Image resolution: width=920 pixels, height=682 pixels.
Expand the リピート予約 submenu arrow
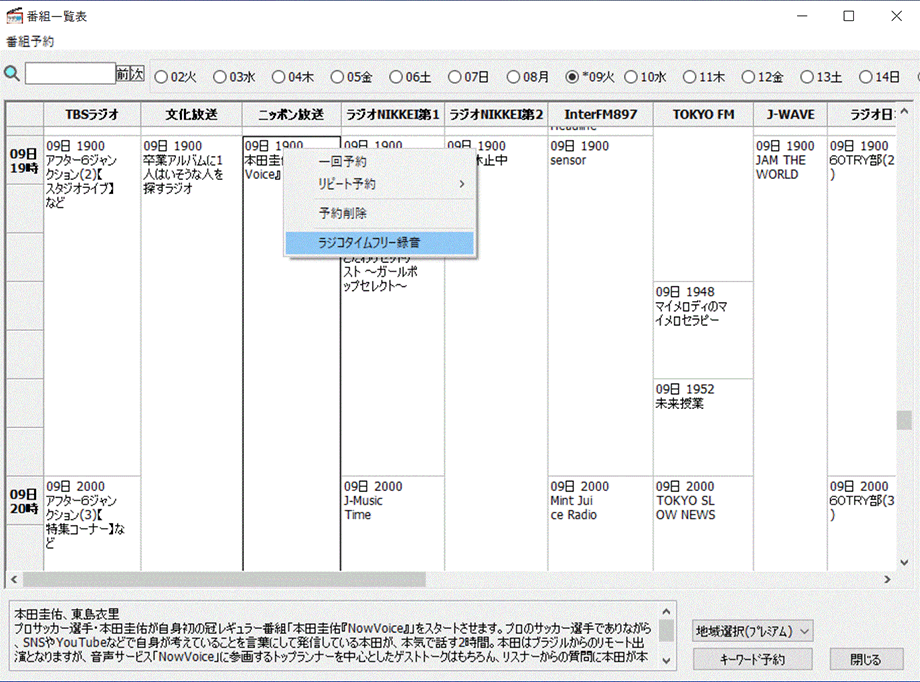point(462,184)
